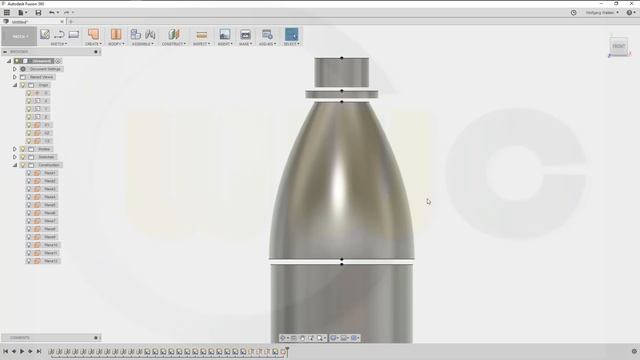This screenshot has width=640, height=360.
Task: Click the Modify Press Pull icon
Action: tap(116, 34)
